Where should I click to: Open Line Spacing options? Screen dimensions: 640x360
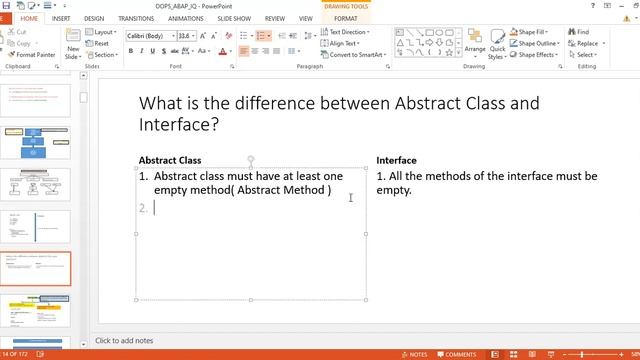click(x=310, y=36)
